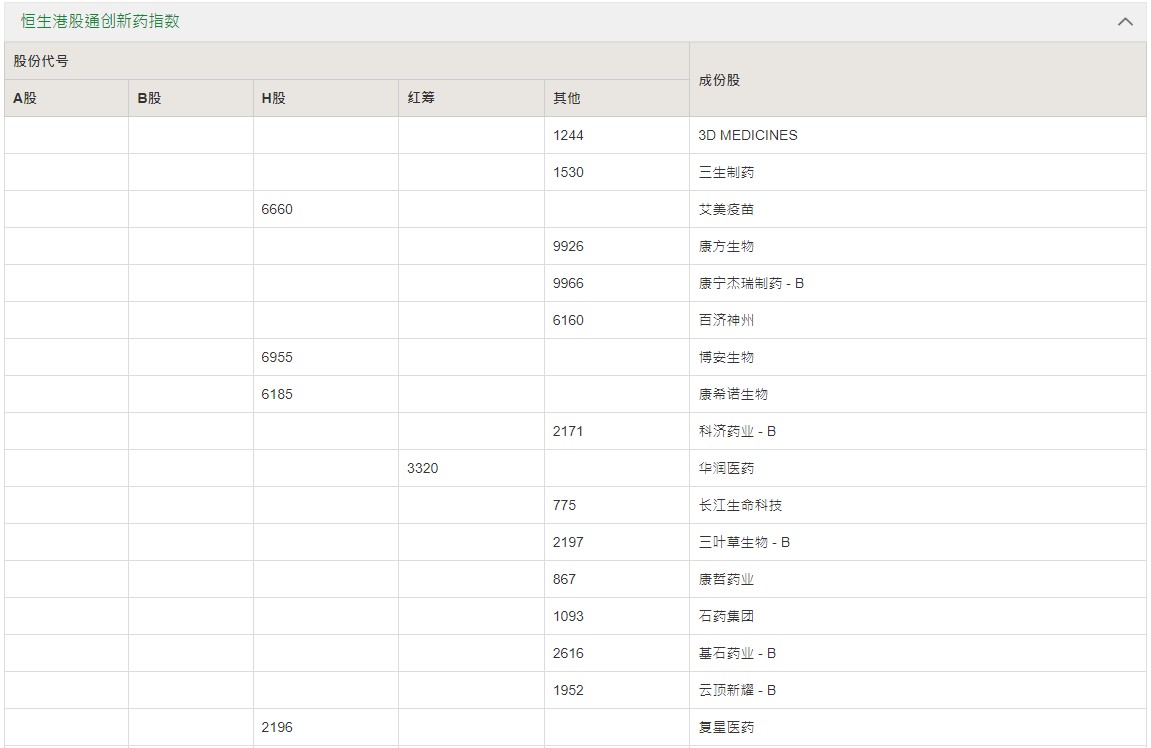Click red chip code 3320
Screen dimensions: 1151x748
pyautogui.click(x=422, y=468)
